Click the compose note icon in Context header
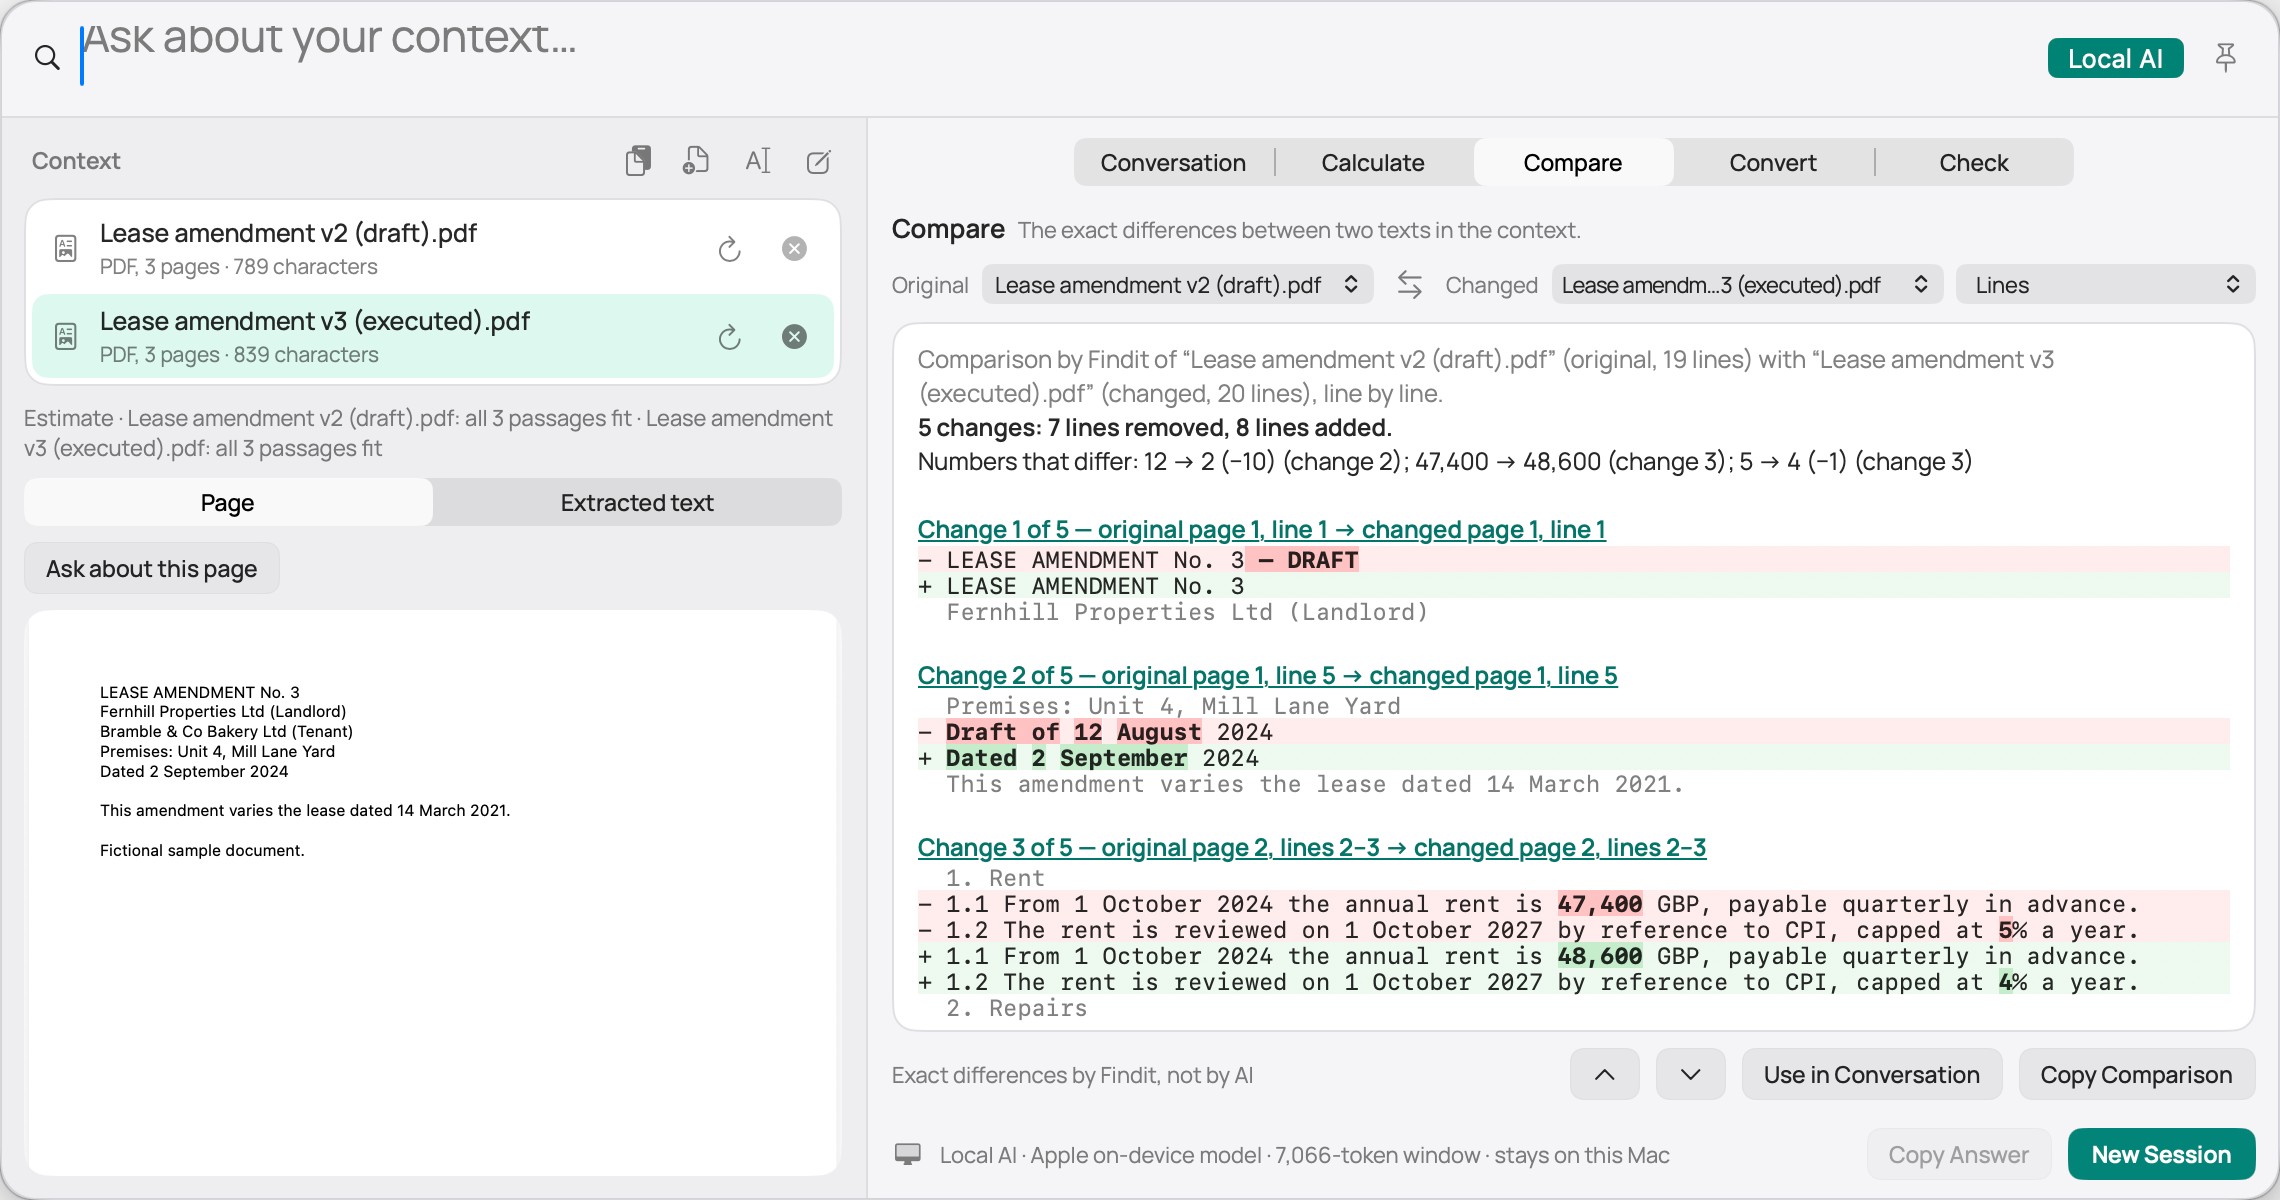Image resolution: width=2280 pixels, height=1200 pixels. (818, 161)
